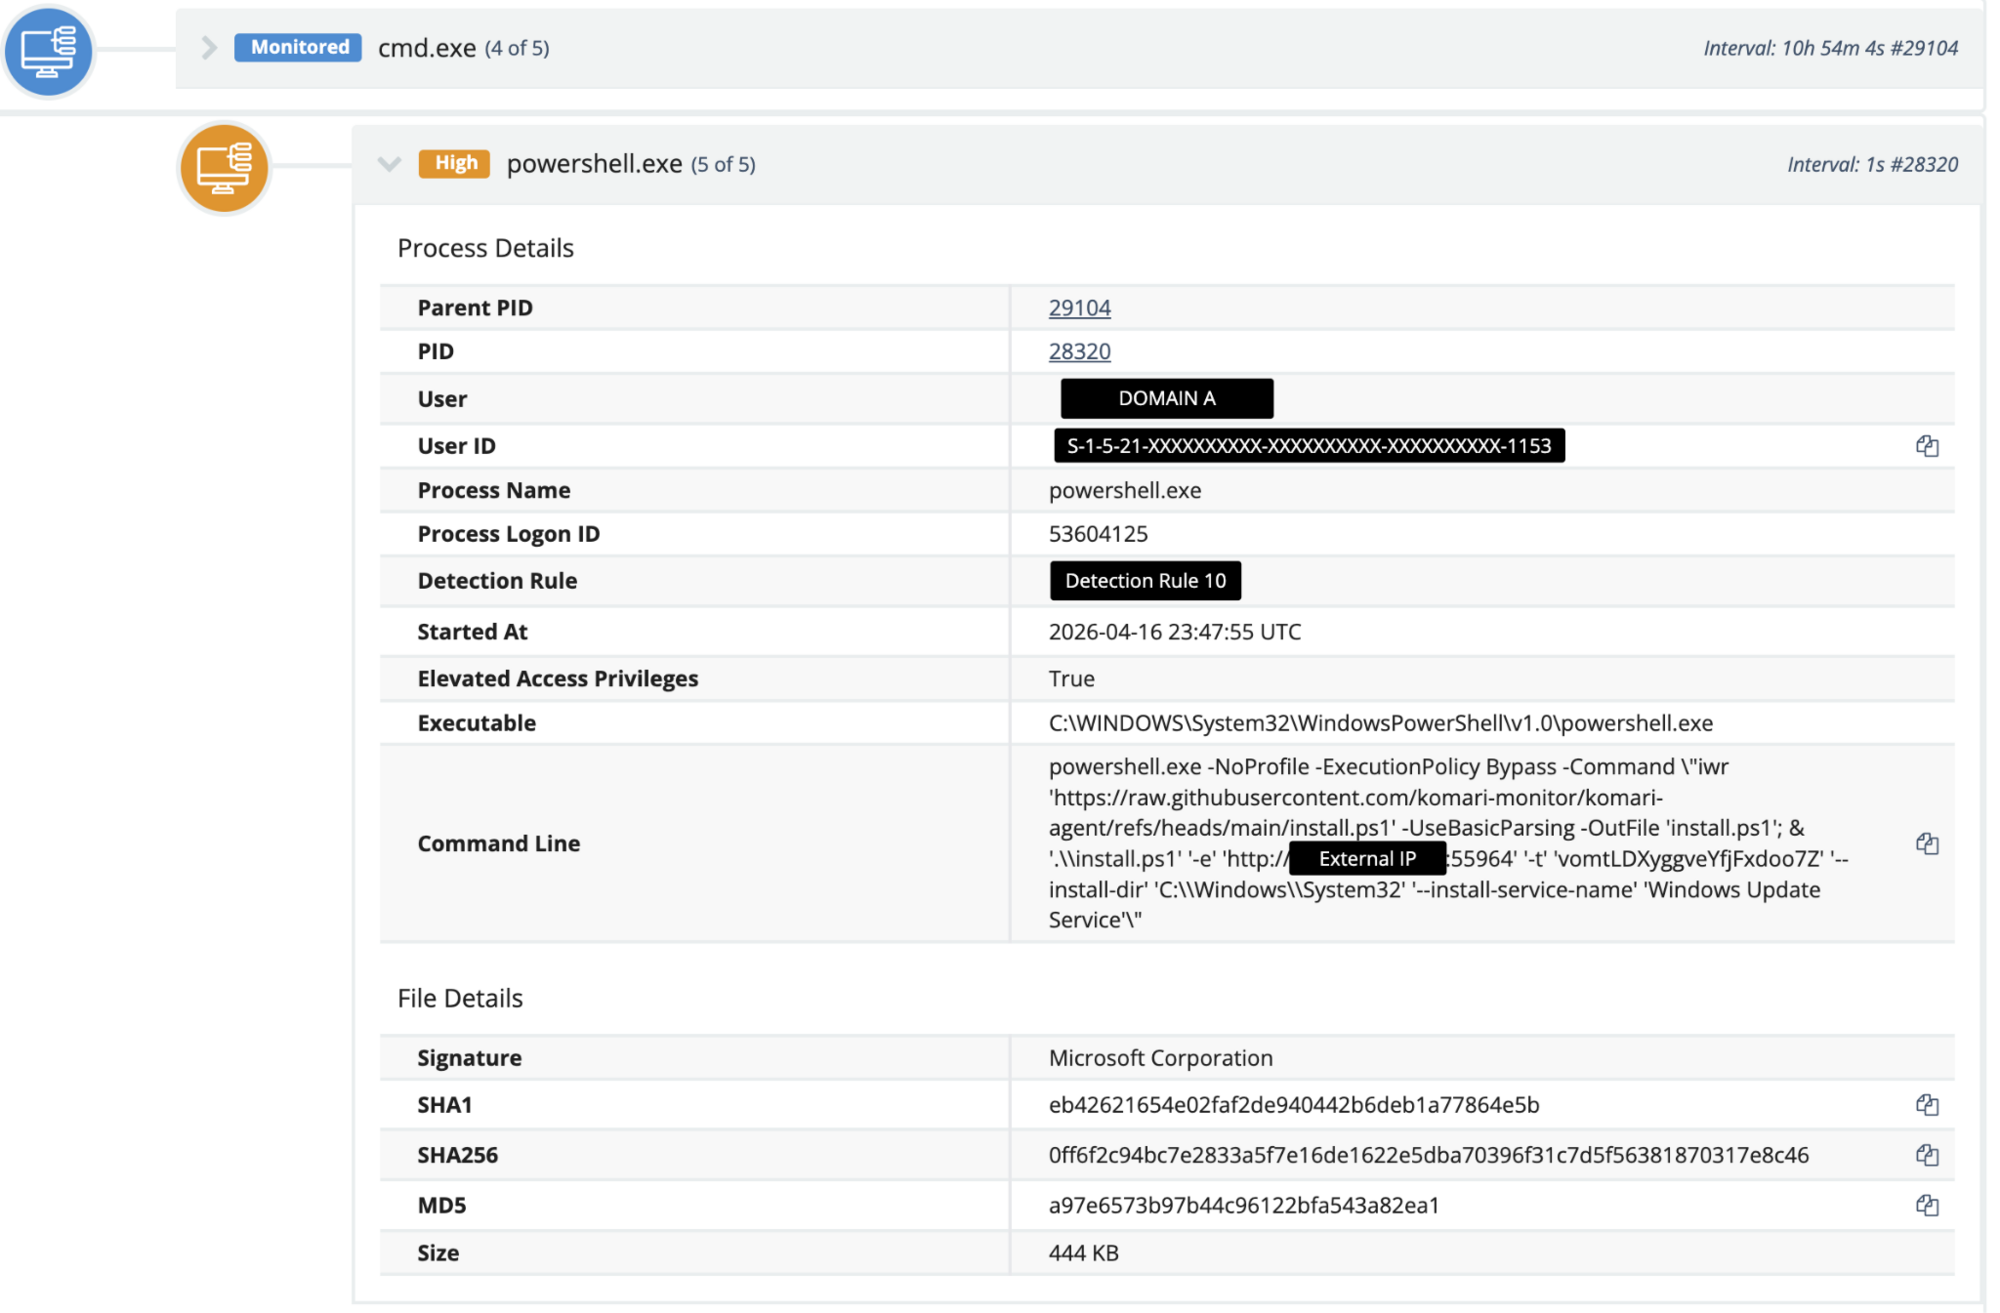Click the blue cmd.exe process node icon
This screenshot has height=1313, width=2000.
pyautogui.click(x=48, y=50)
